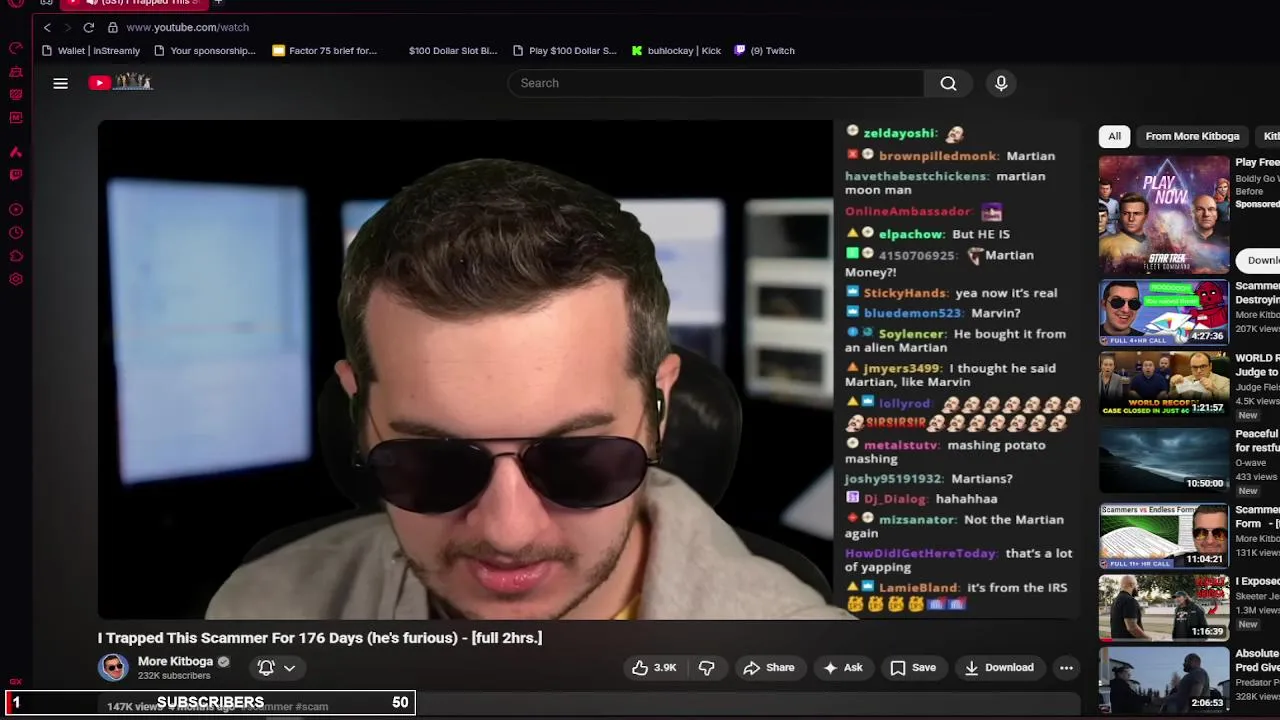Open History clock icon in sidebar
The image size is (1280, 720).
16,233
